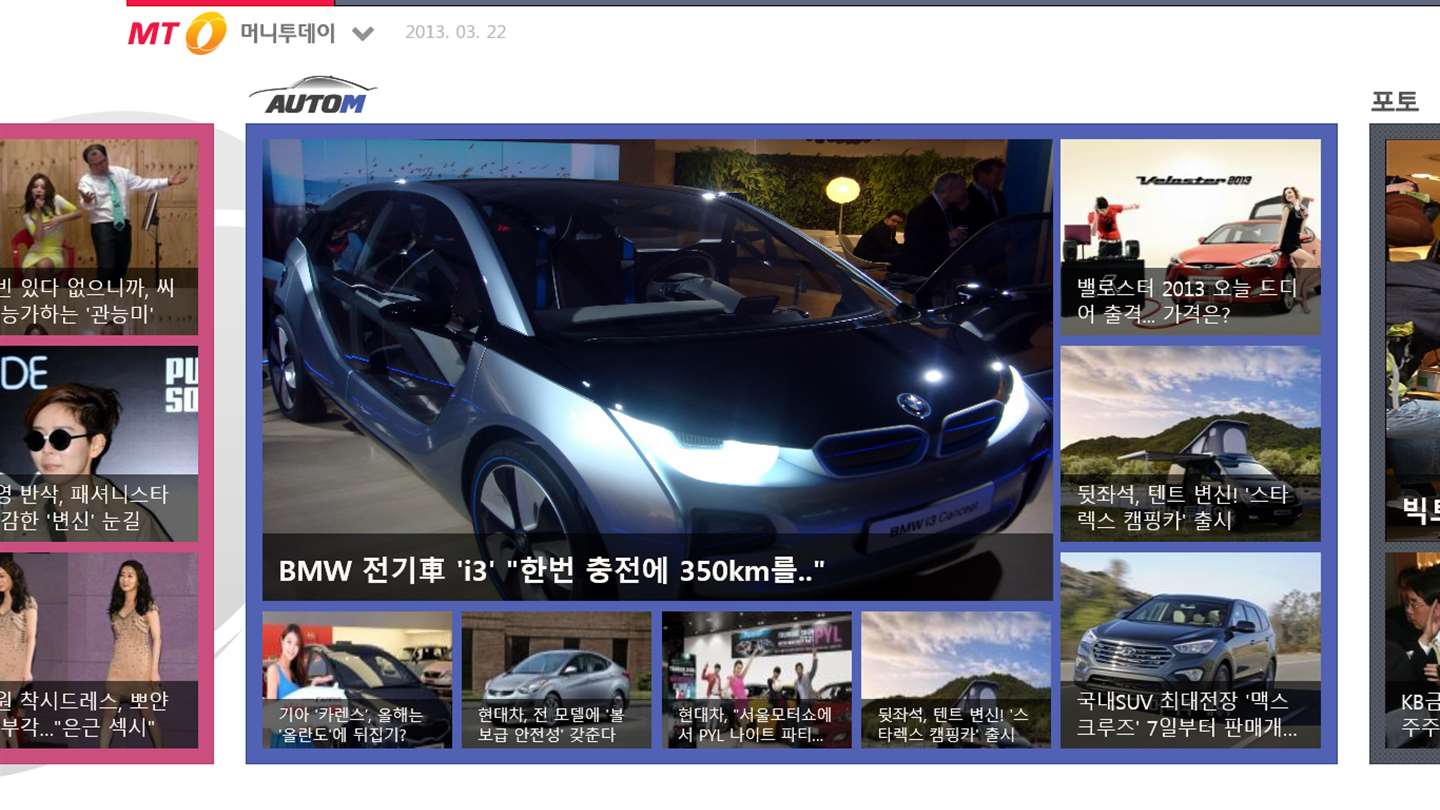Click the 머니투데이 title text
Screen dimensions: 1440x810
[288, 32]
